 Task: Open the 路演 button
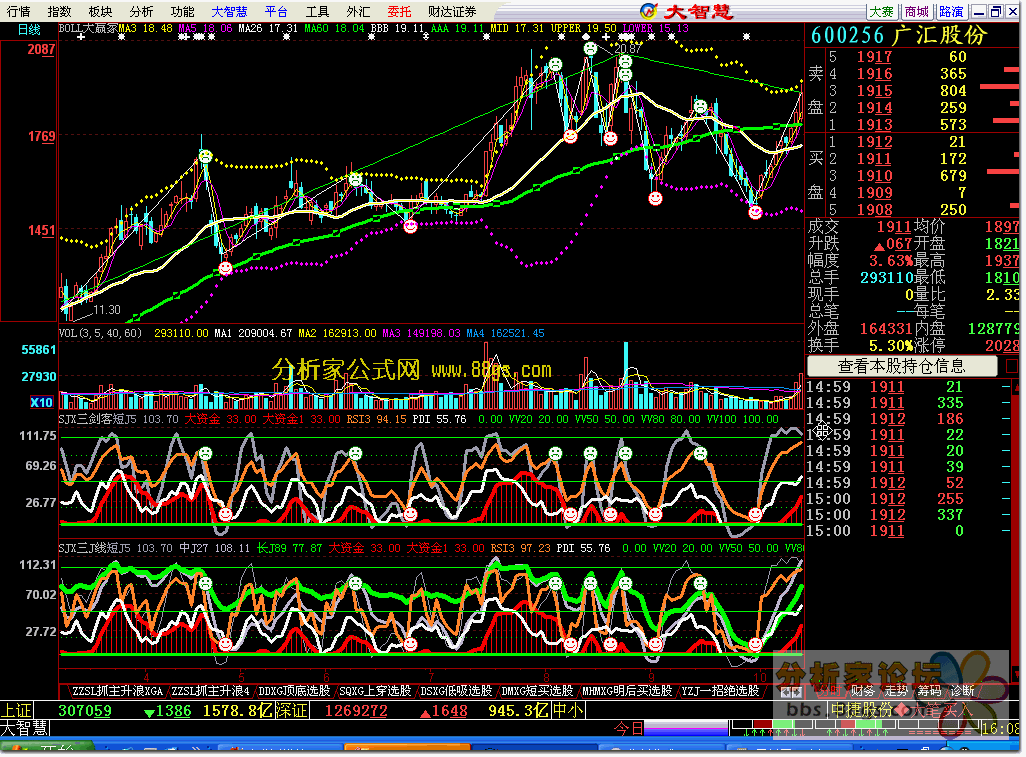pyautogui.click(x=951, y=11)
